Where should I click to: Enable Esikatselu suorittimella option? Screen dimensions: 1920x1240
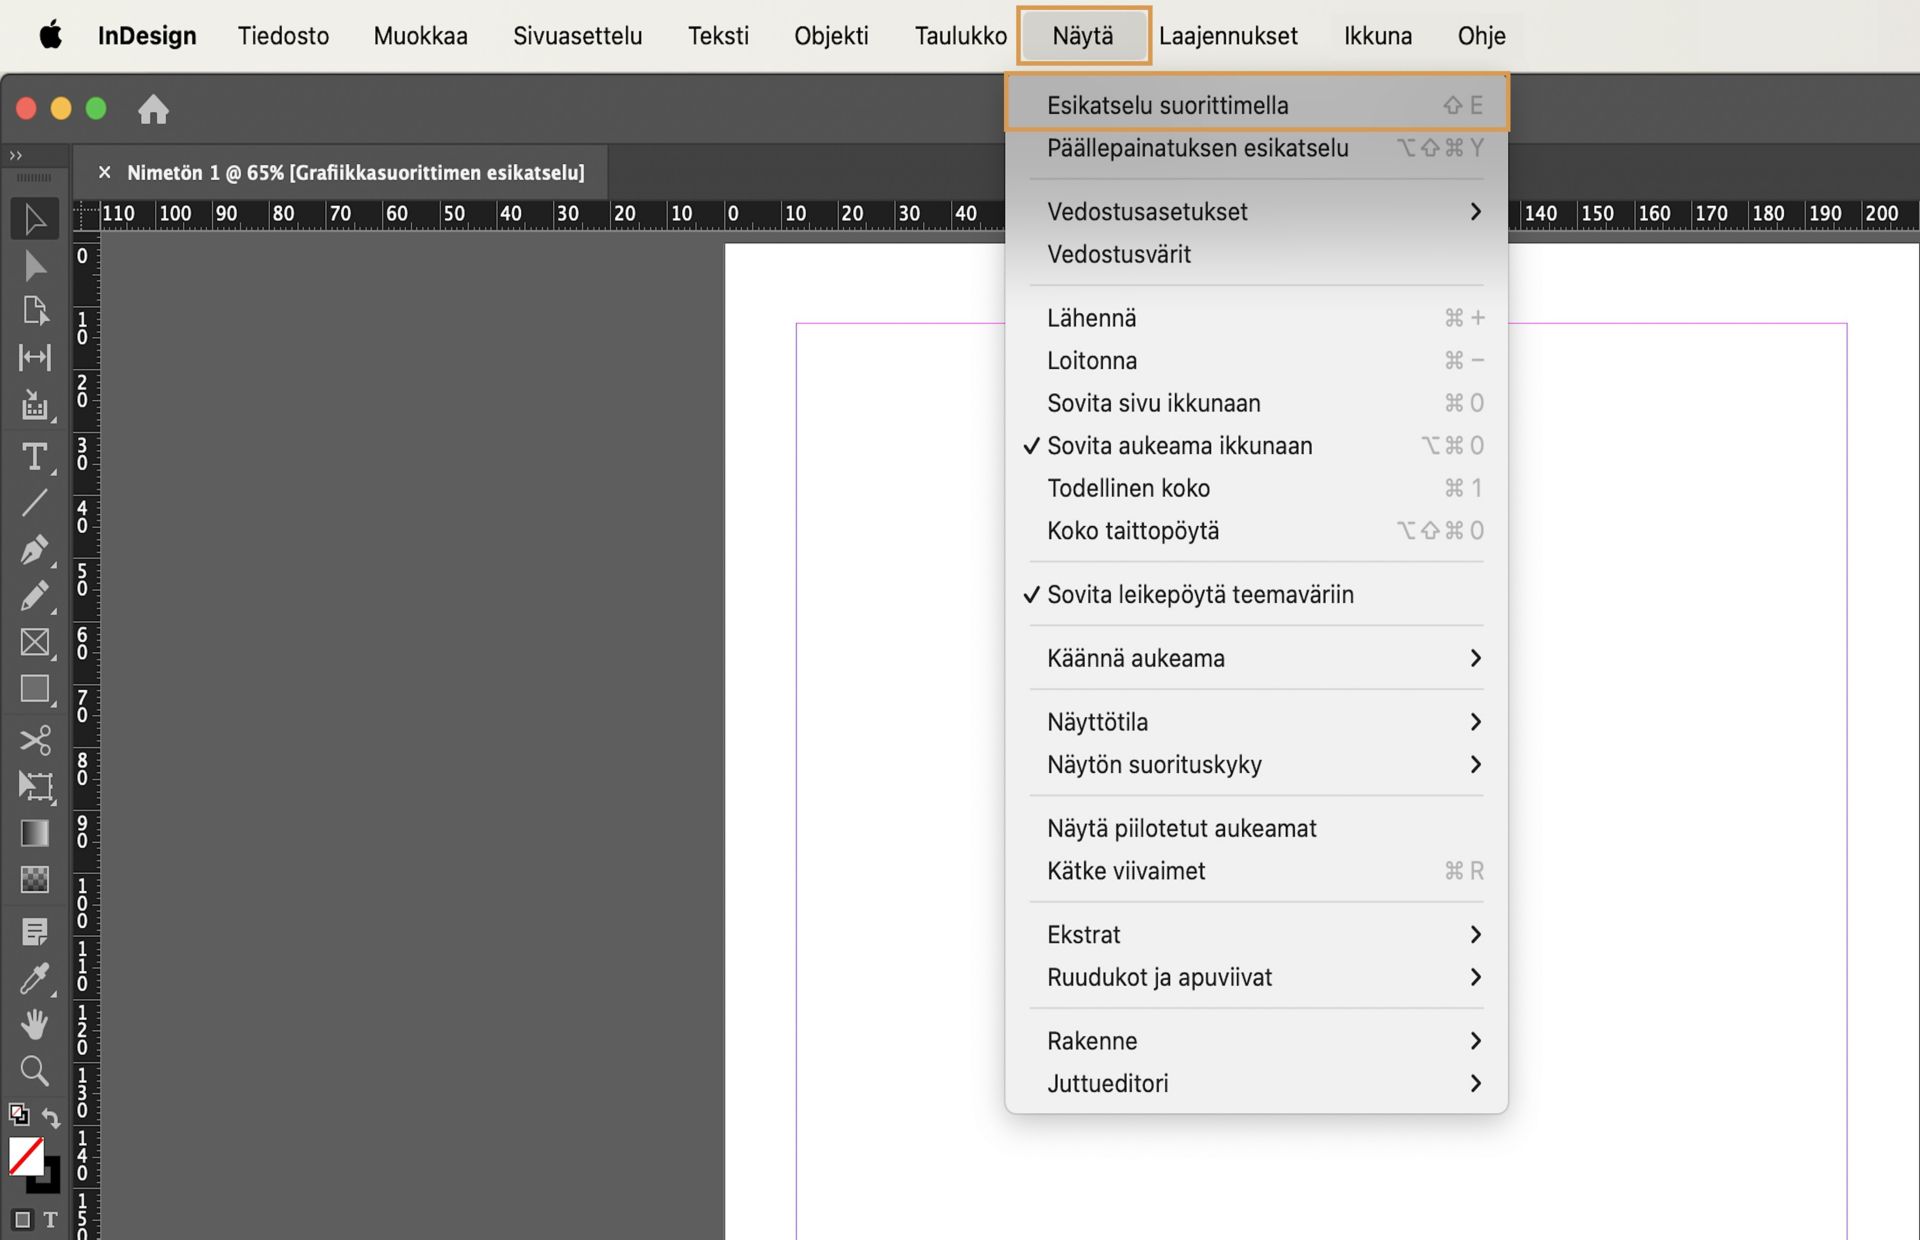pos(1167,105)
